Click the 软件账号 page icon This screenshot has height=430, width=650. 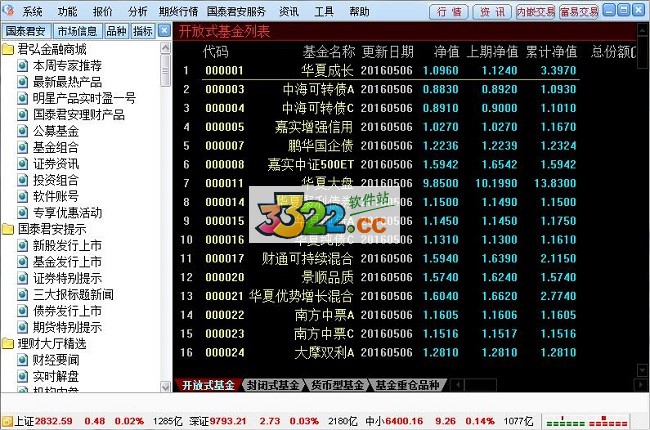click(23, 197)
